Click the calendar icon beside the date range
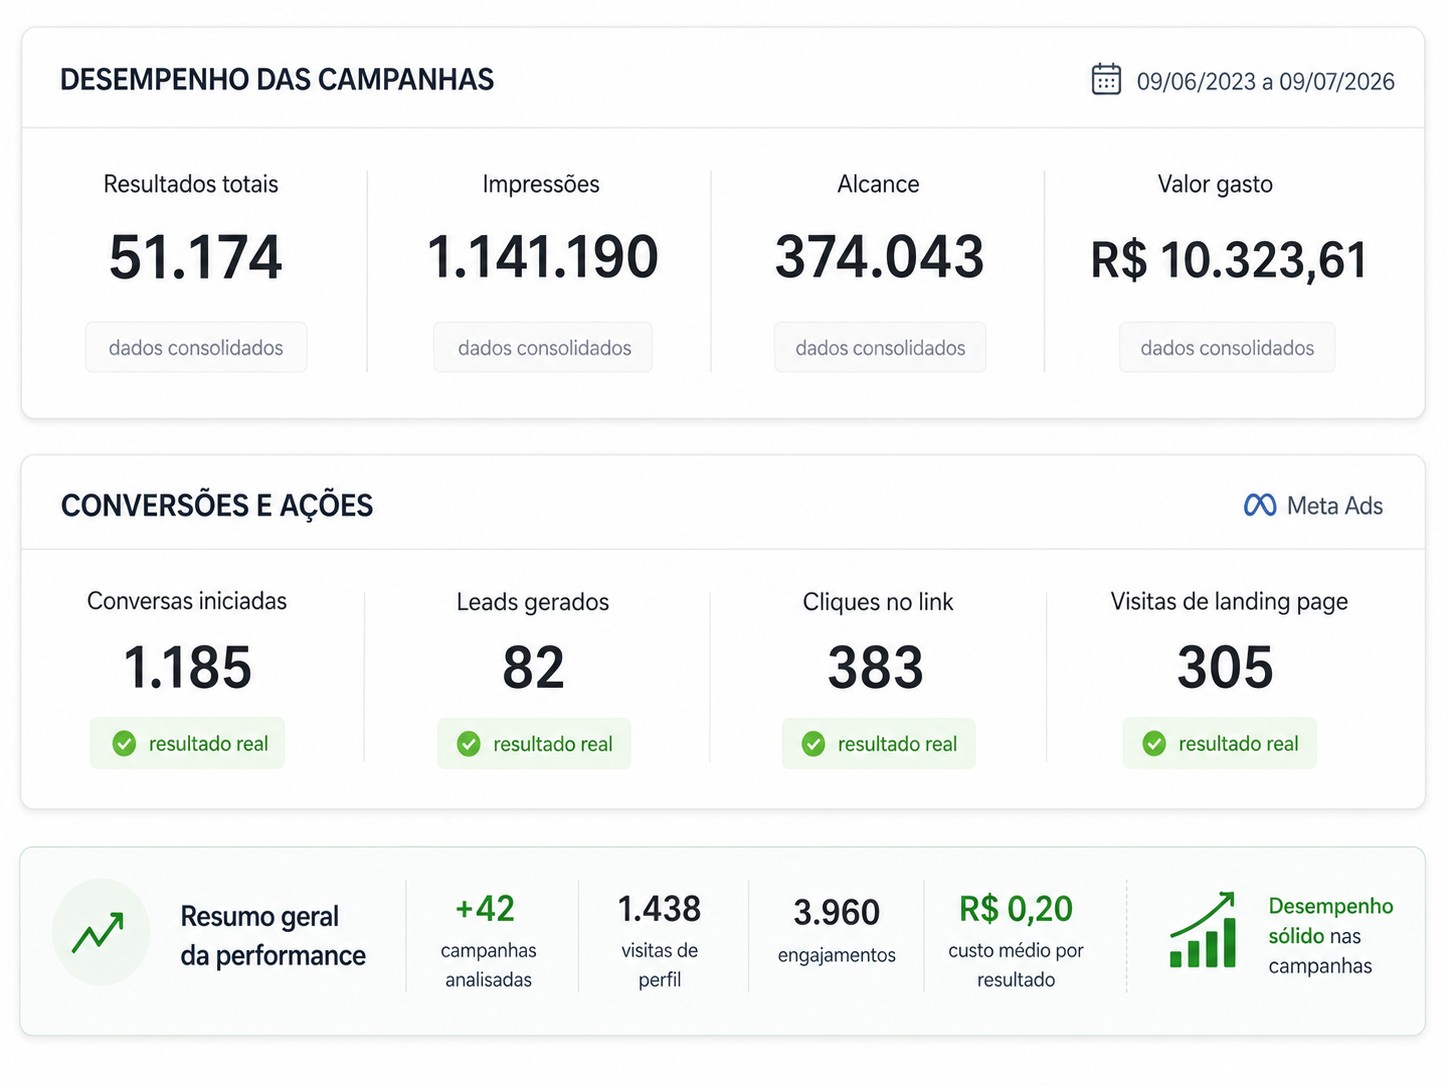Image resolution: width=1448 pixels, height=1086 pixels. pyautogui.click(x=1106, y=79)
